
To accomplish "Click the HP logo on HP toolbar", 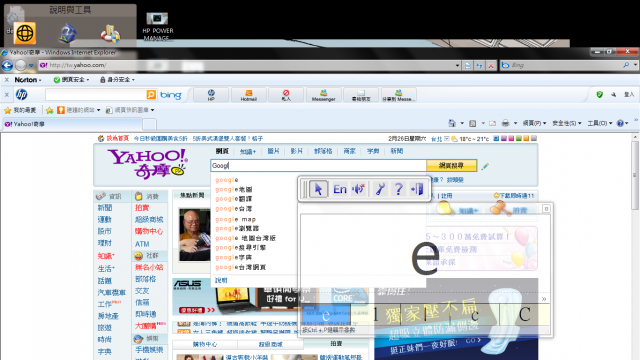I will [21, 95].
